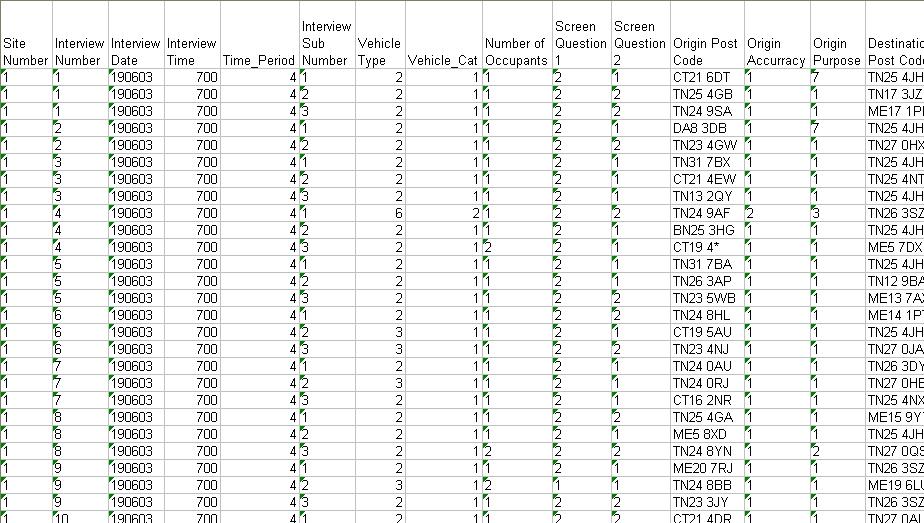The height and width of the screenshot is (523, 924).
Task: Click the cell with TN13 2QY
Action: [x=708, y=196]
